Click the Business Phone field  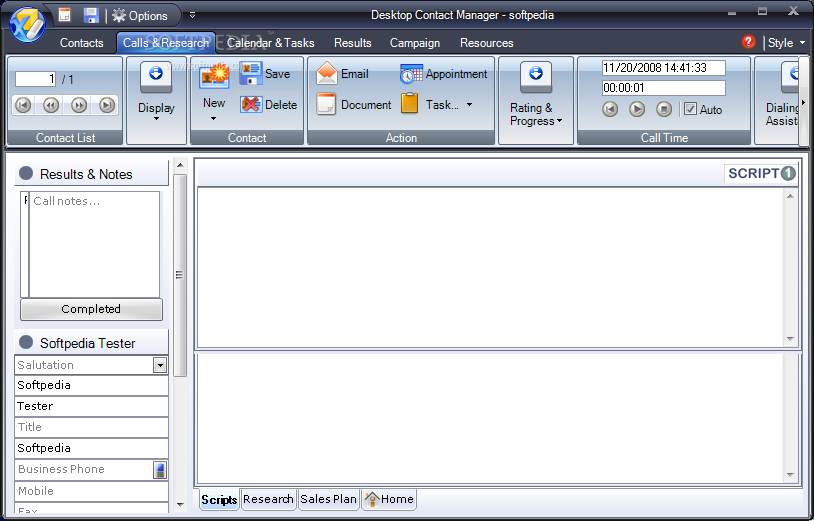(84, 469)
